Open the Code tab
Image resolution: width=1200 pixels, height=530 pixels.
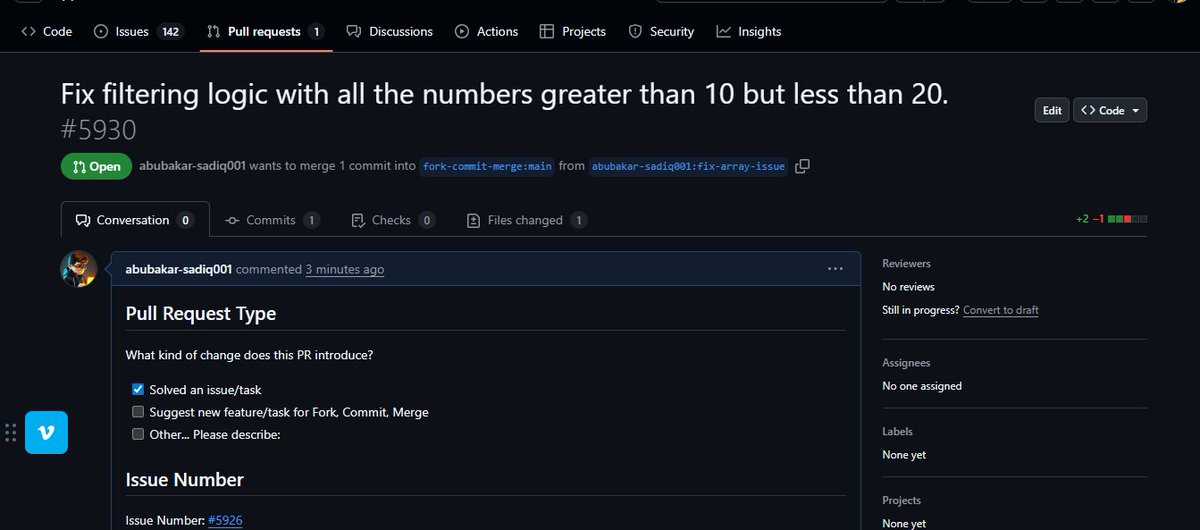(47, 32)
